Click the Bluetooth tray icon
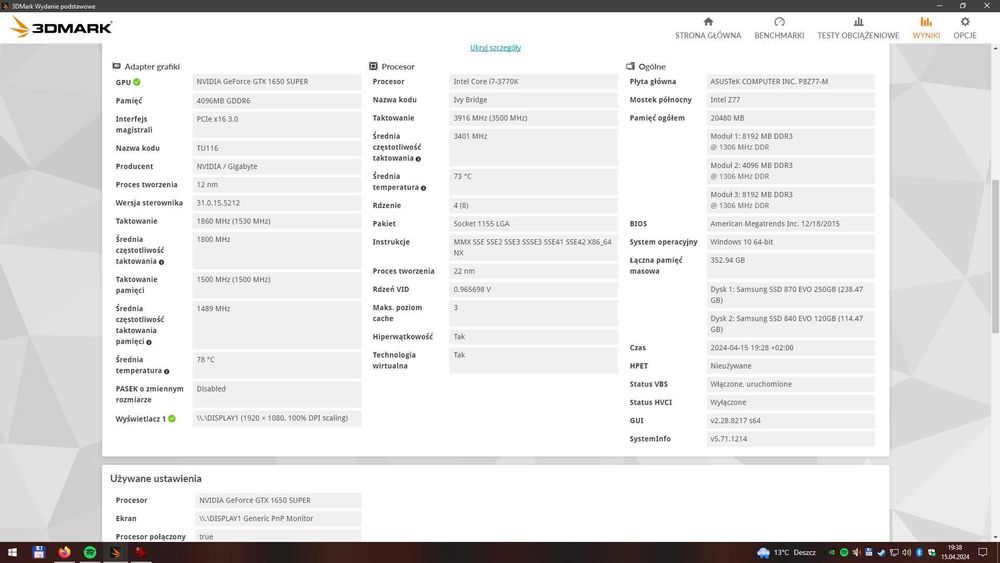Viewport: 1000px width, 563px height. 920,553
